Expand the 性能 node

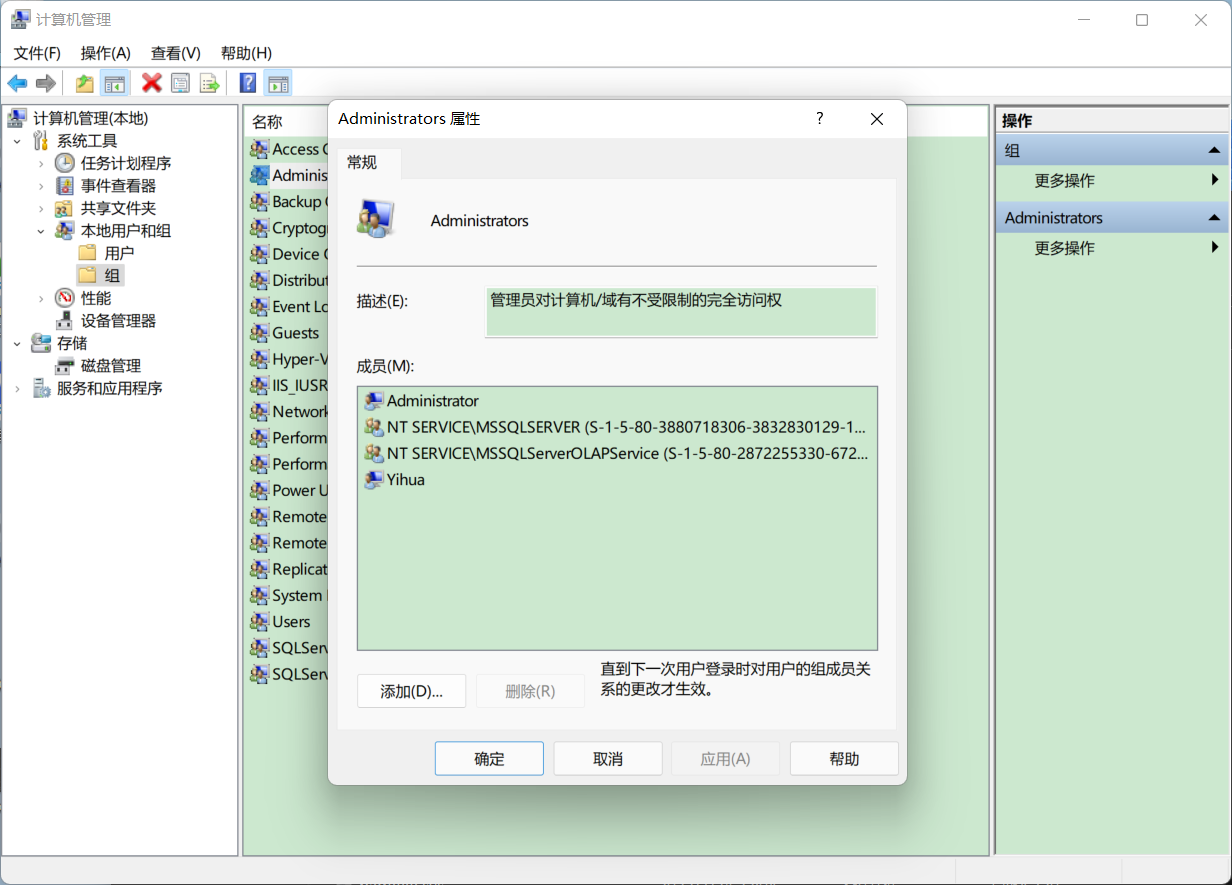pyautogui.click(x=41, y=298)
